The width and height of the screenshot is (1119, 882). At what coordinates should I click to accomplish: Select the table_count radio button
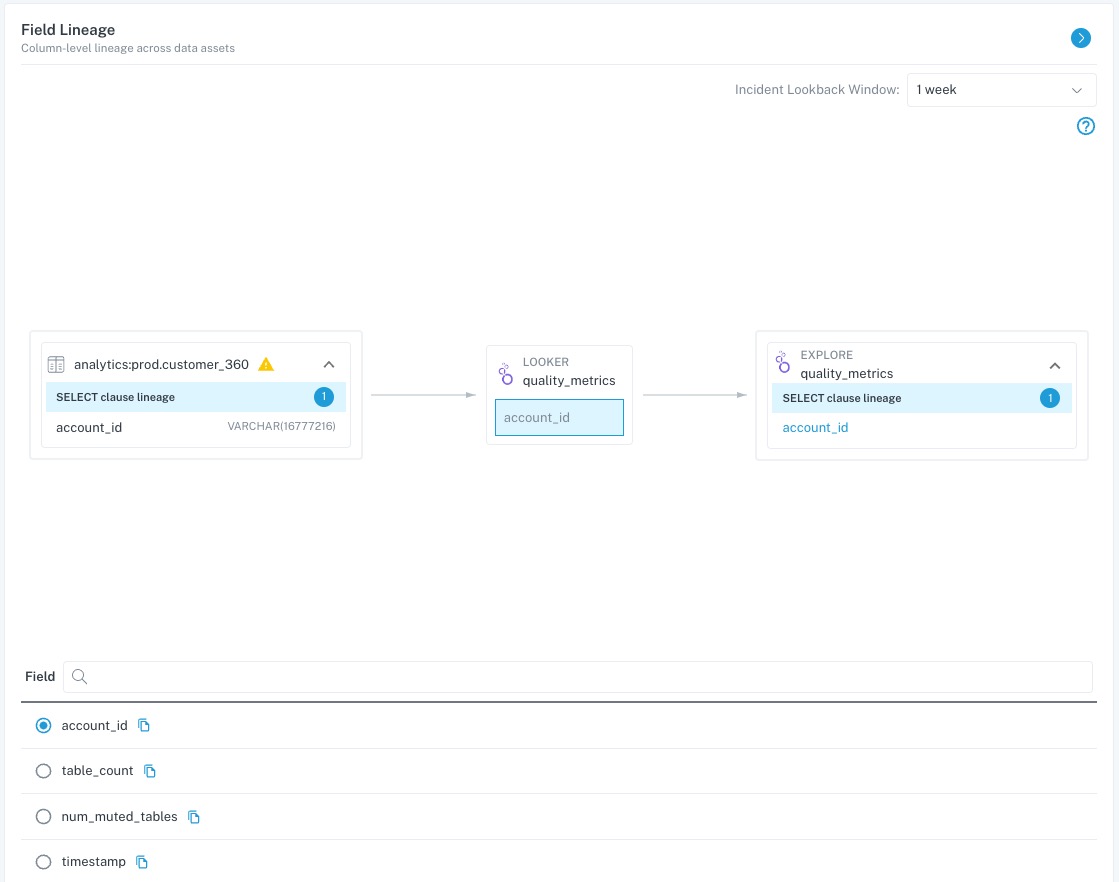[x=44, y=771]
